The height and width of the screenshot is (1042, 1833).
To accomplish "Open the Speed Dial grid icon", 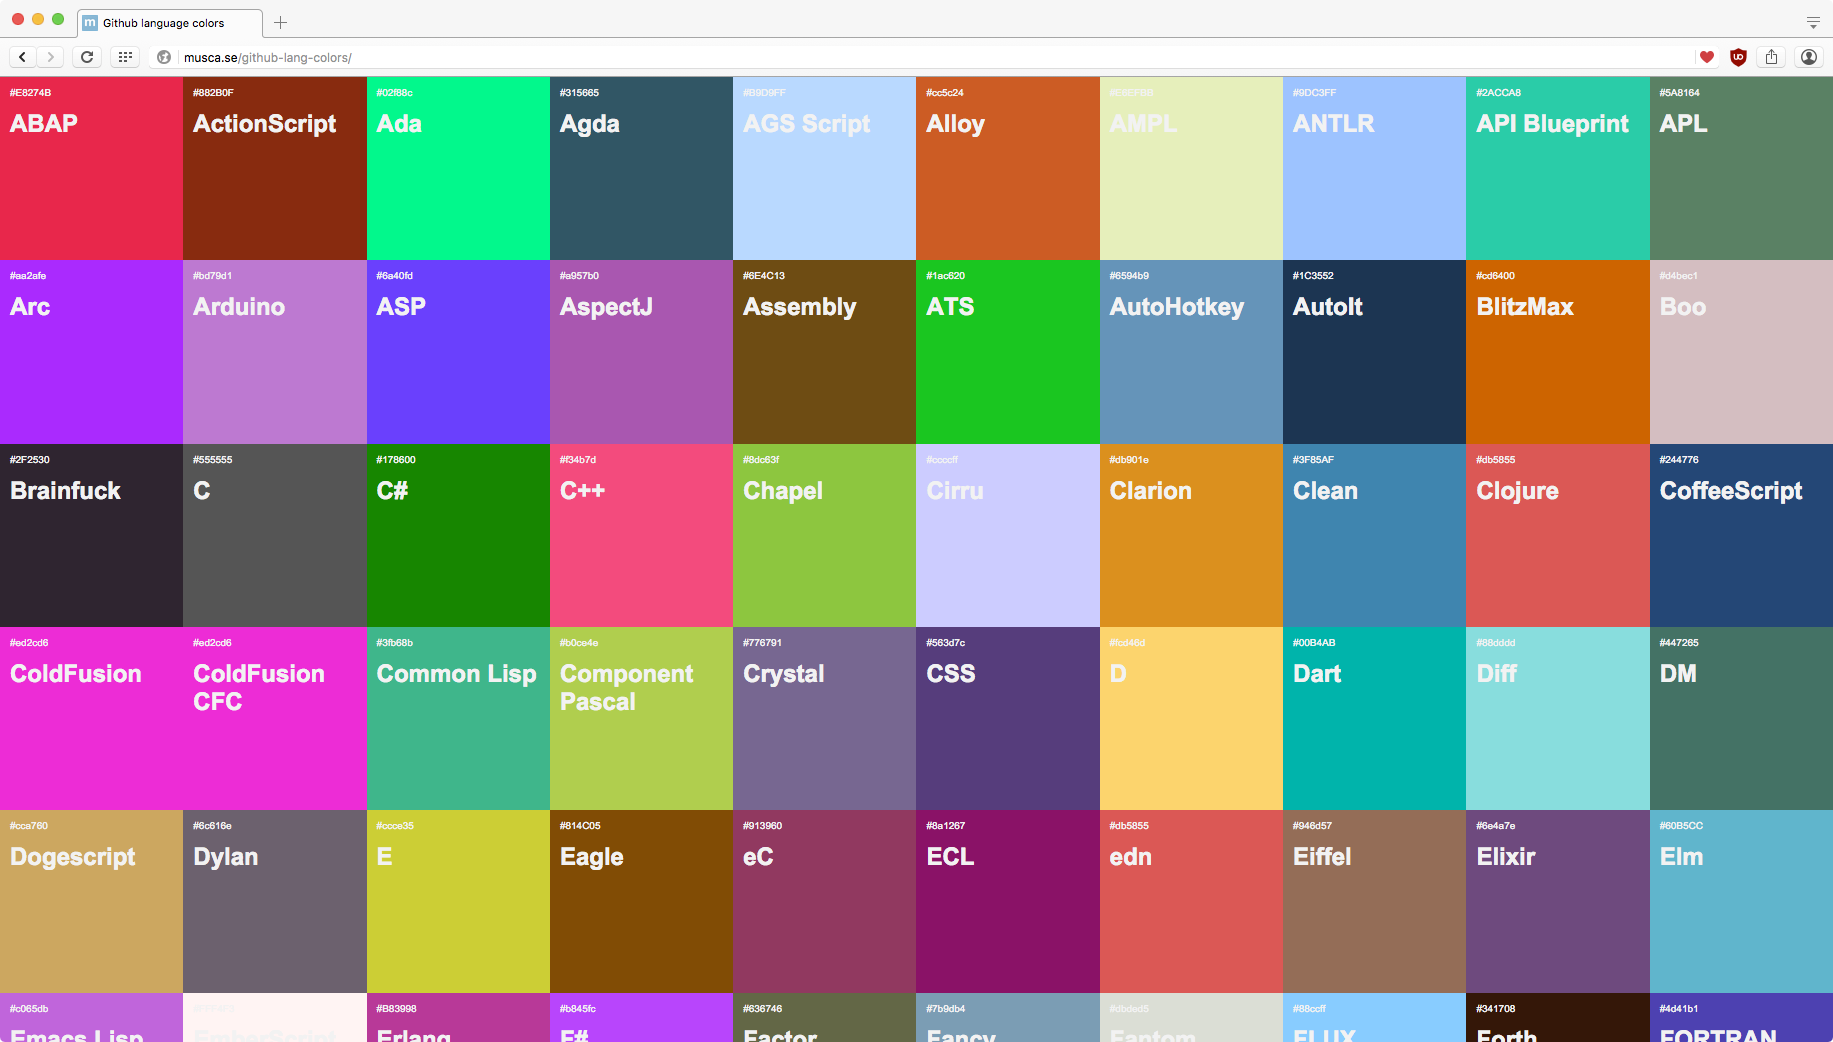I will tap(125, 57).
